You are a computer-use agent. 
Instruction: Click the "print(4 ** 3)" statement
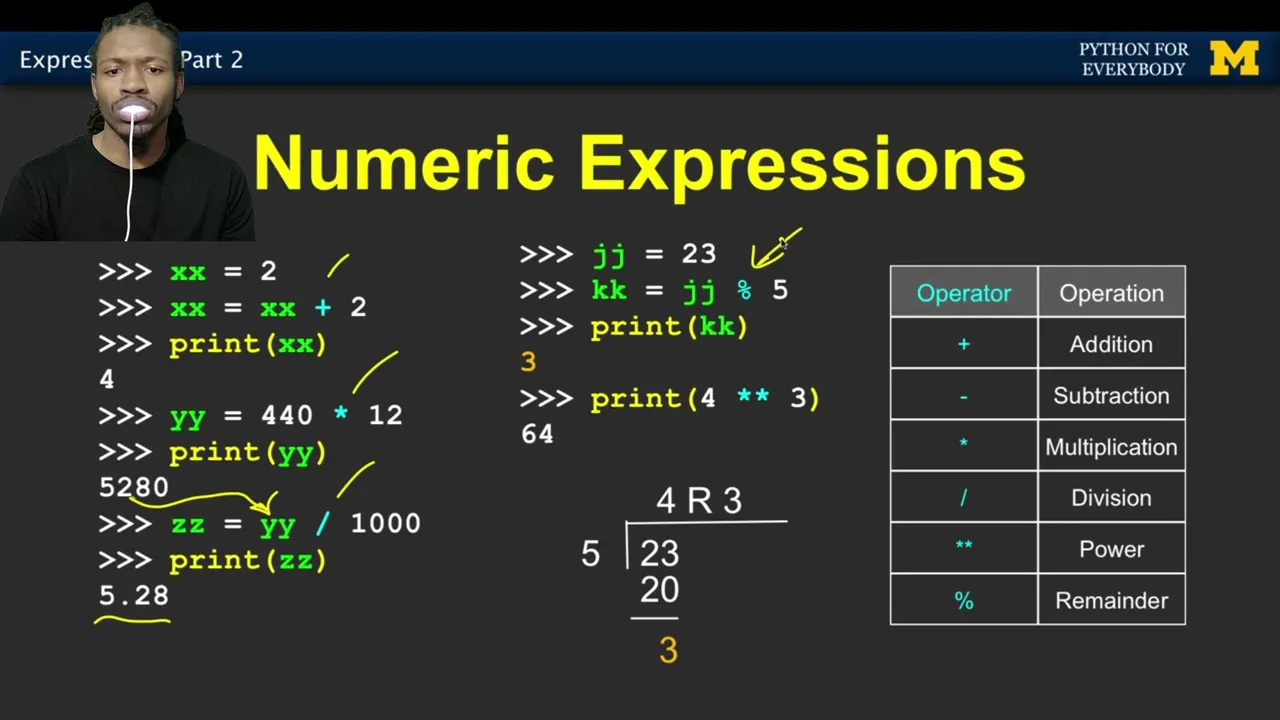[705, 399]
